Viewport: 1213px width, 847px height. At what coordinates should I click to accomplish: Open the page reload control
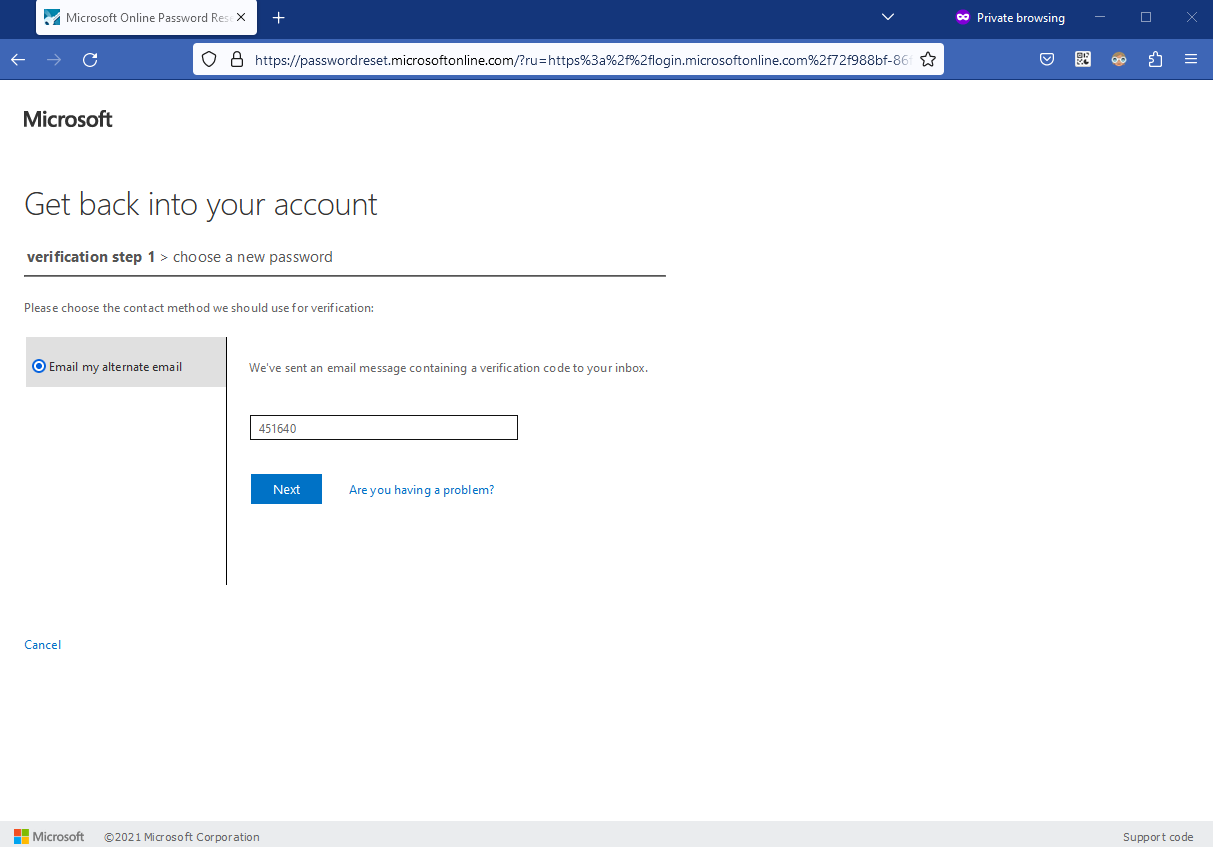tap(90, 59)
